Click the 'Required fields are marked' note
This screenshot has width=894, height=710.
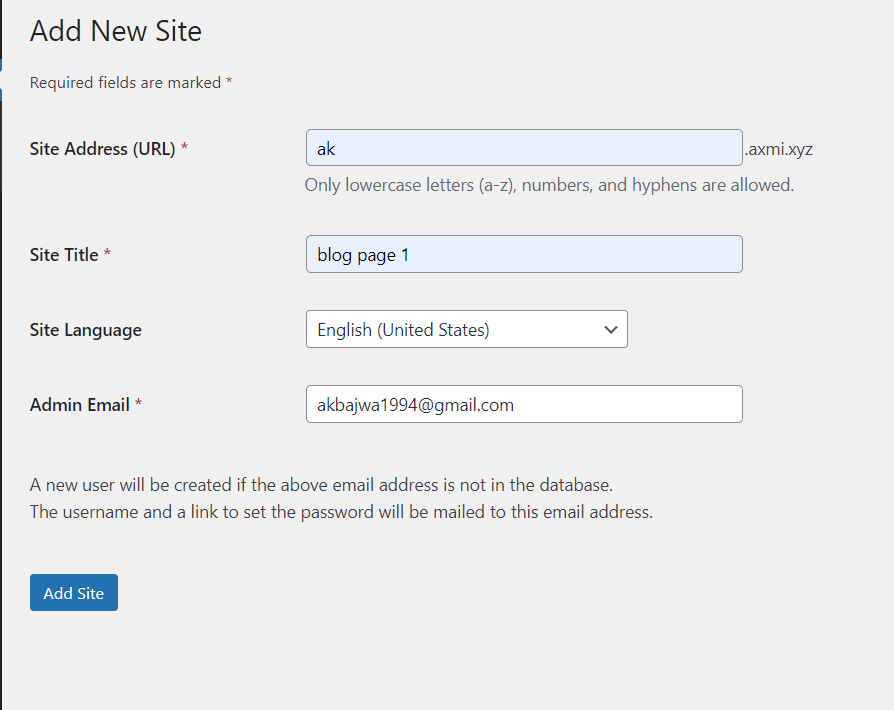click(131, 83)
